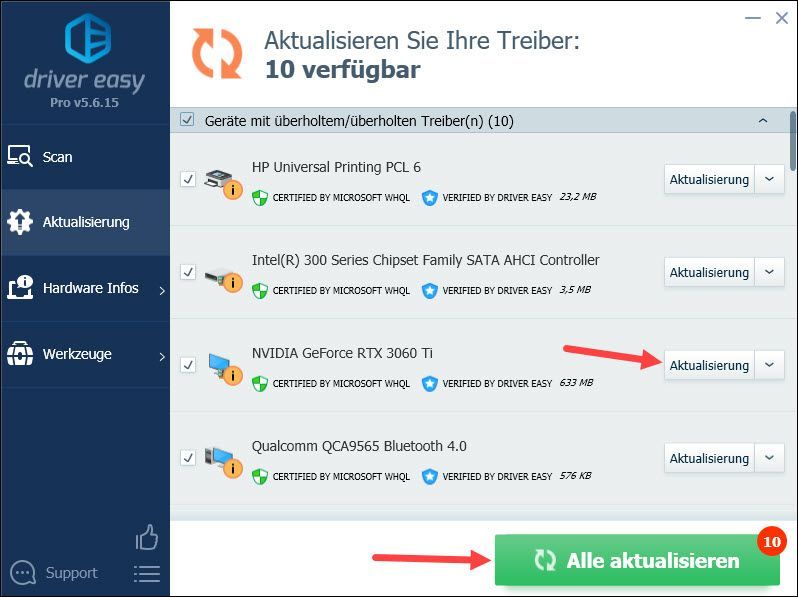Click the thumbs-up feedback icon

pos(147,537)
